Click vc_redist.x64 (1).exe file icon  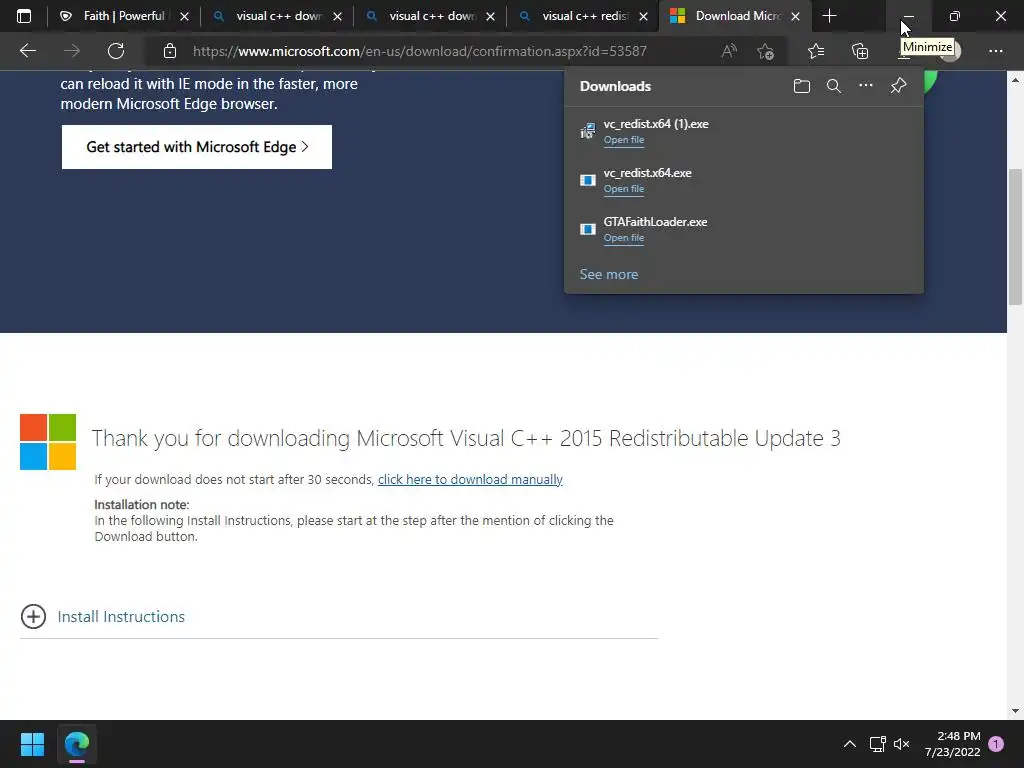(x=588, y=131)
